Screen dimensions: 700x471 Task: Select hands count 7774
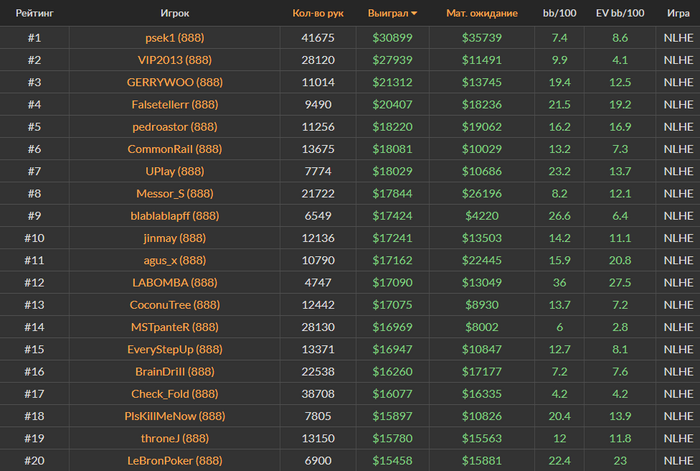click(x=318, y=171)
